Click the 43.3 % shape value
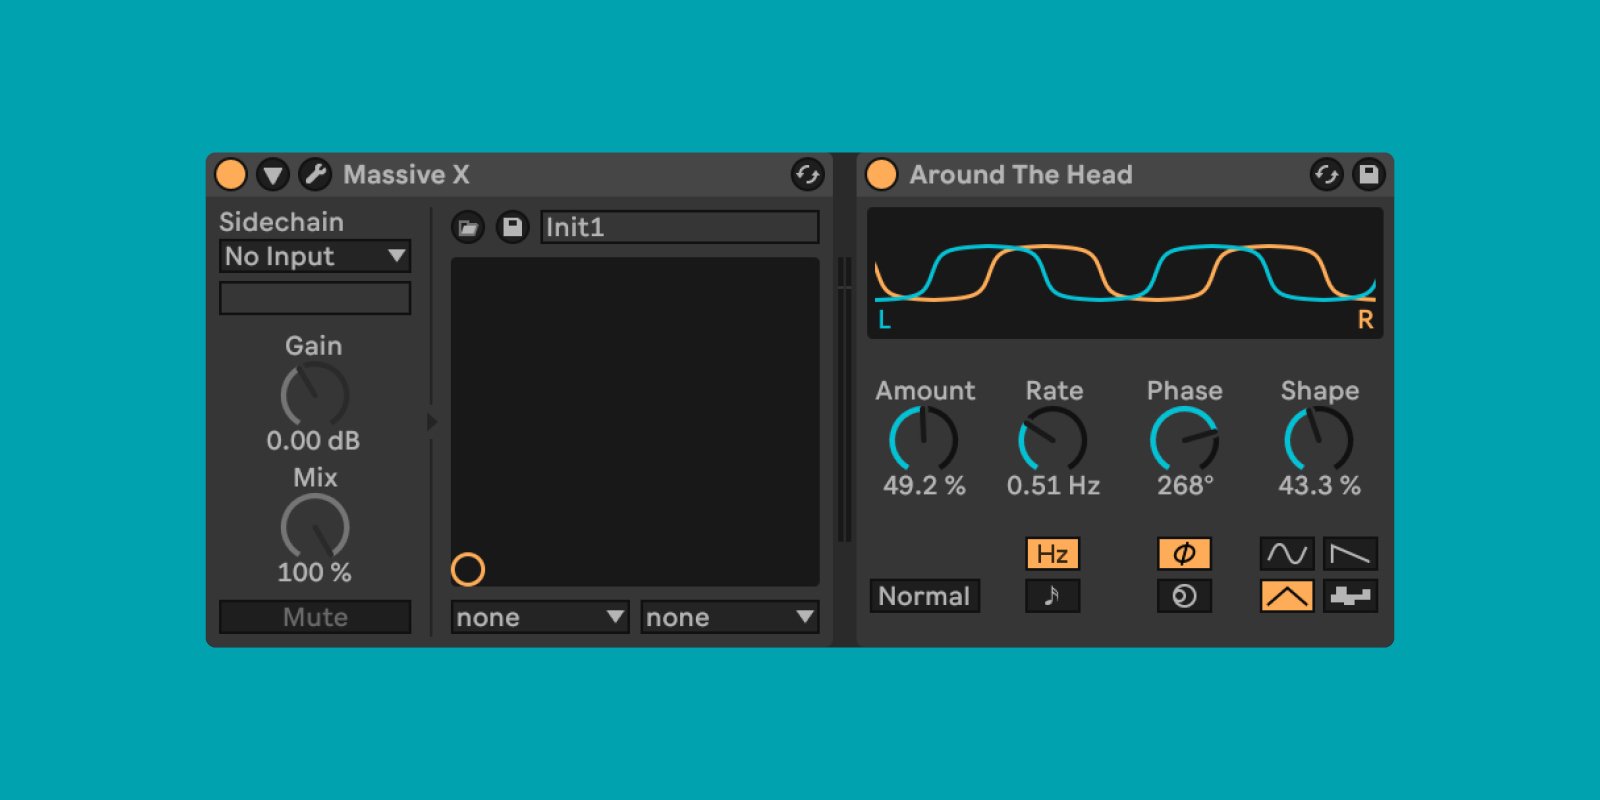The image size is (1600, 800). click(1319, 486)
